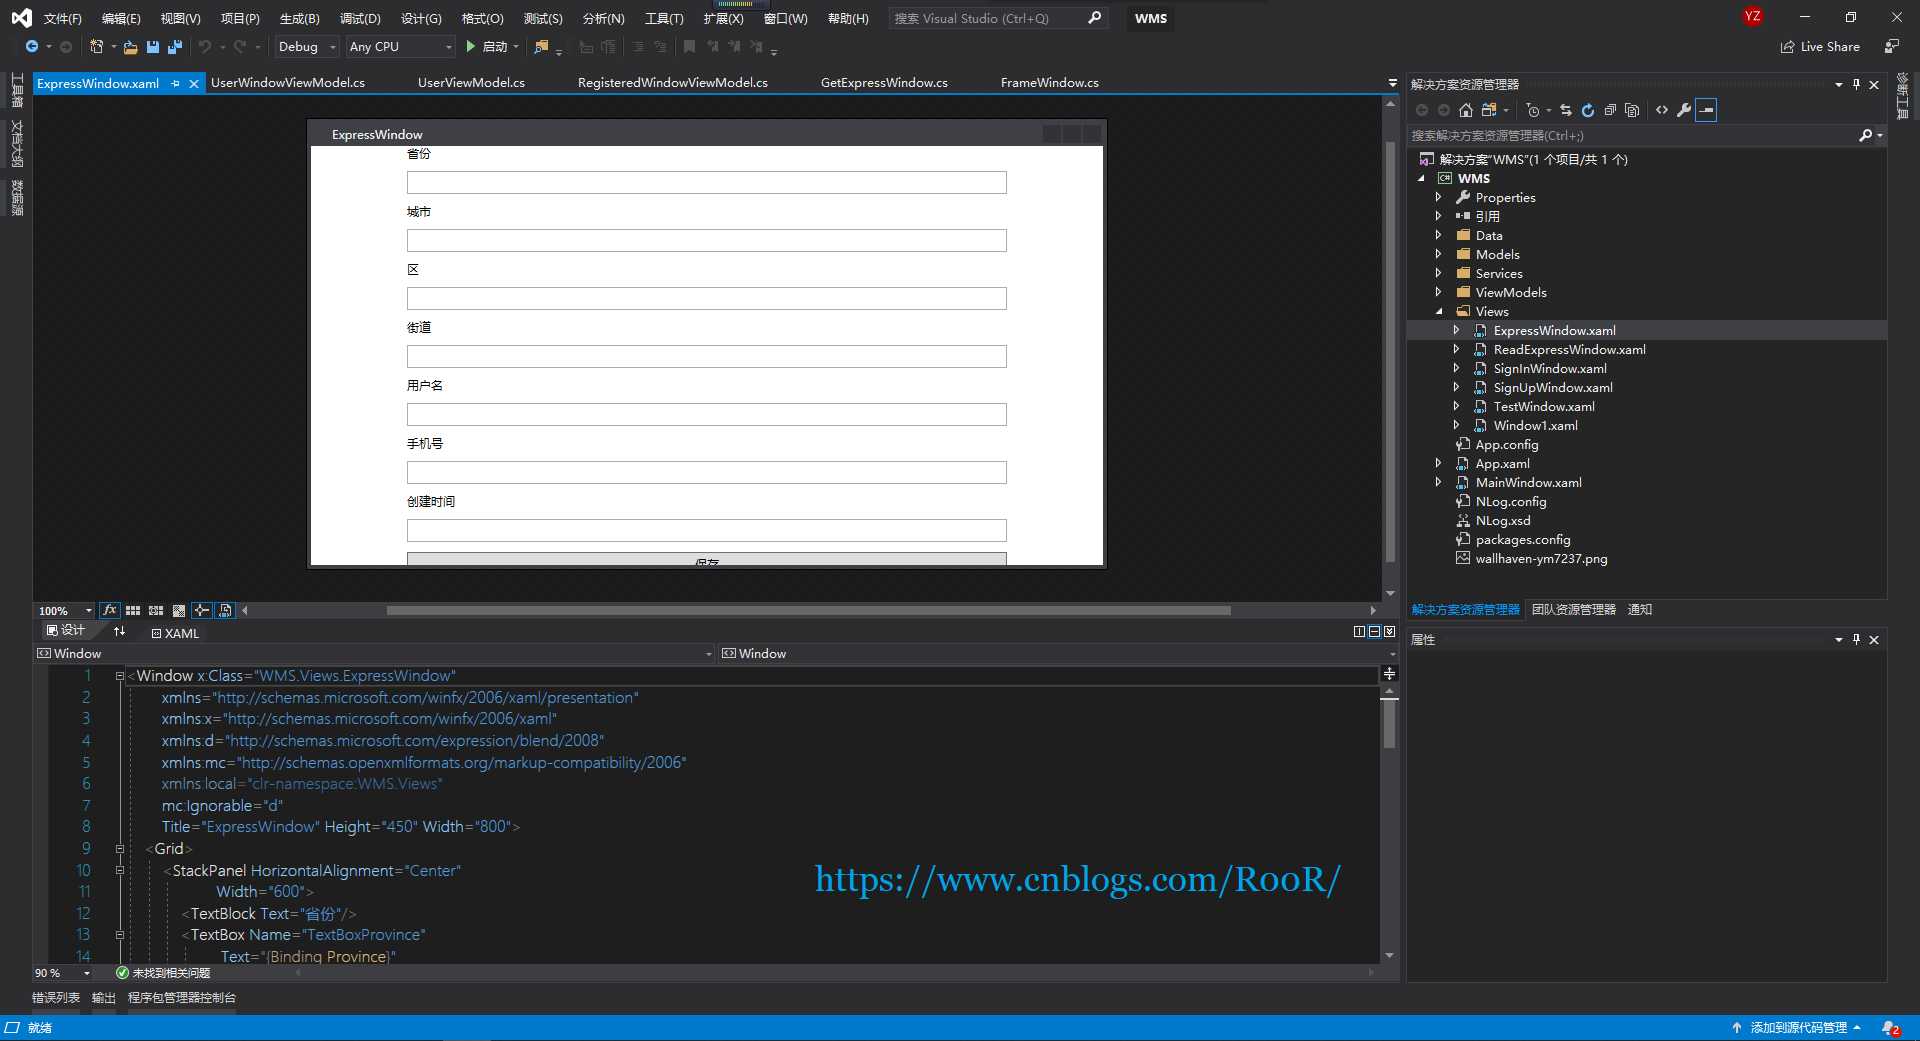This screenshot has height=1041, width=1920.
Task: Click the View Code icon in Solution Explorer
Action: pos(1662,110)
